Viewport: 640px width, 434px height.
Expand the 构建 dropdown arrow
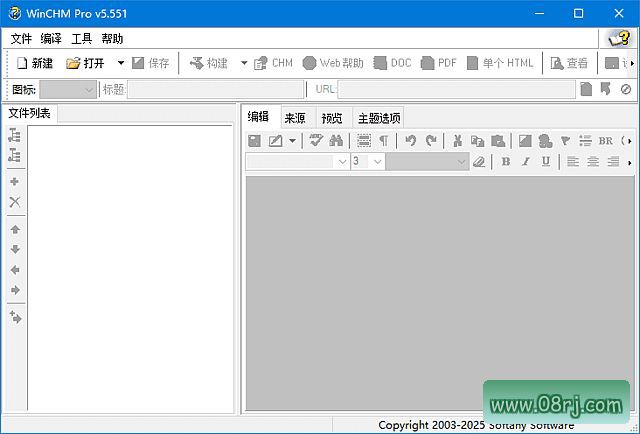tap(244, 63)
